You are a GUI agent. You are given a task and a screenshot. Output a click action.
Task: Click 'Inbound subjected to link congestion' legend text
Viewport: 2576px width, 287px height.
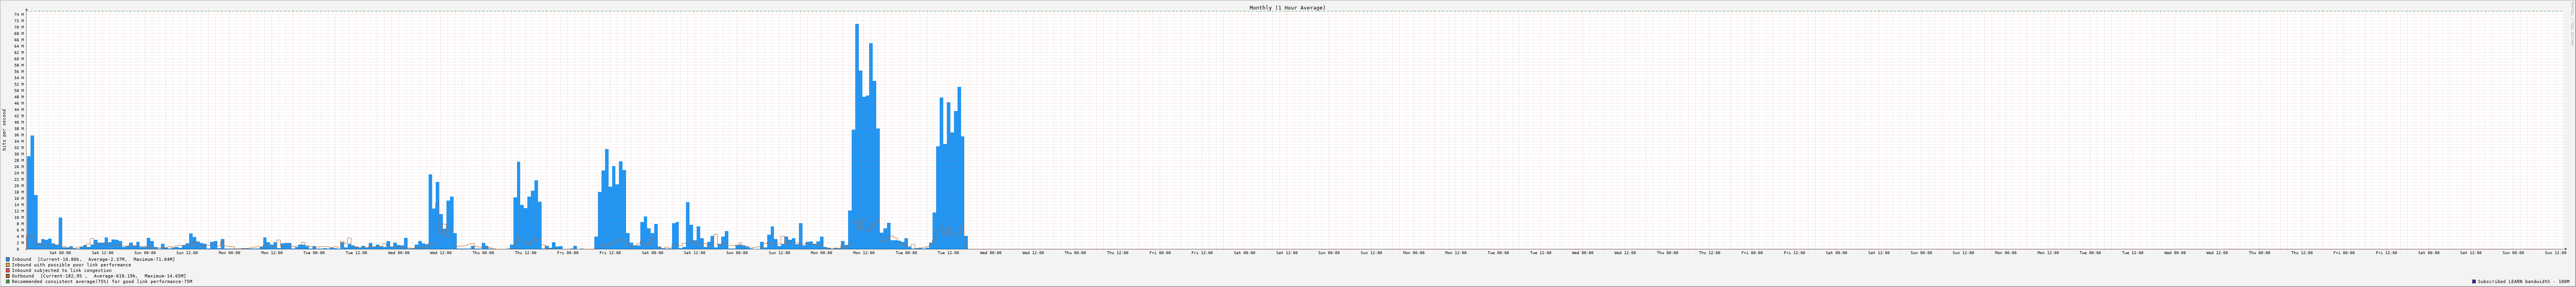pyautogui.click(x=62, y=270)
